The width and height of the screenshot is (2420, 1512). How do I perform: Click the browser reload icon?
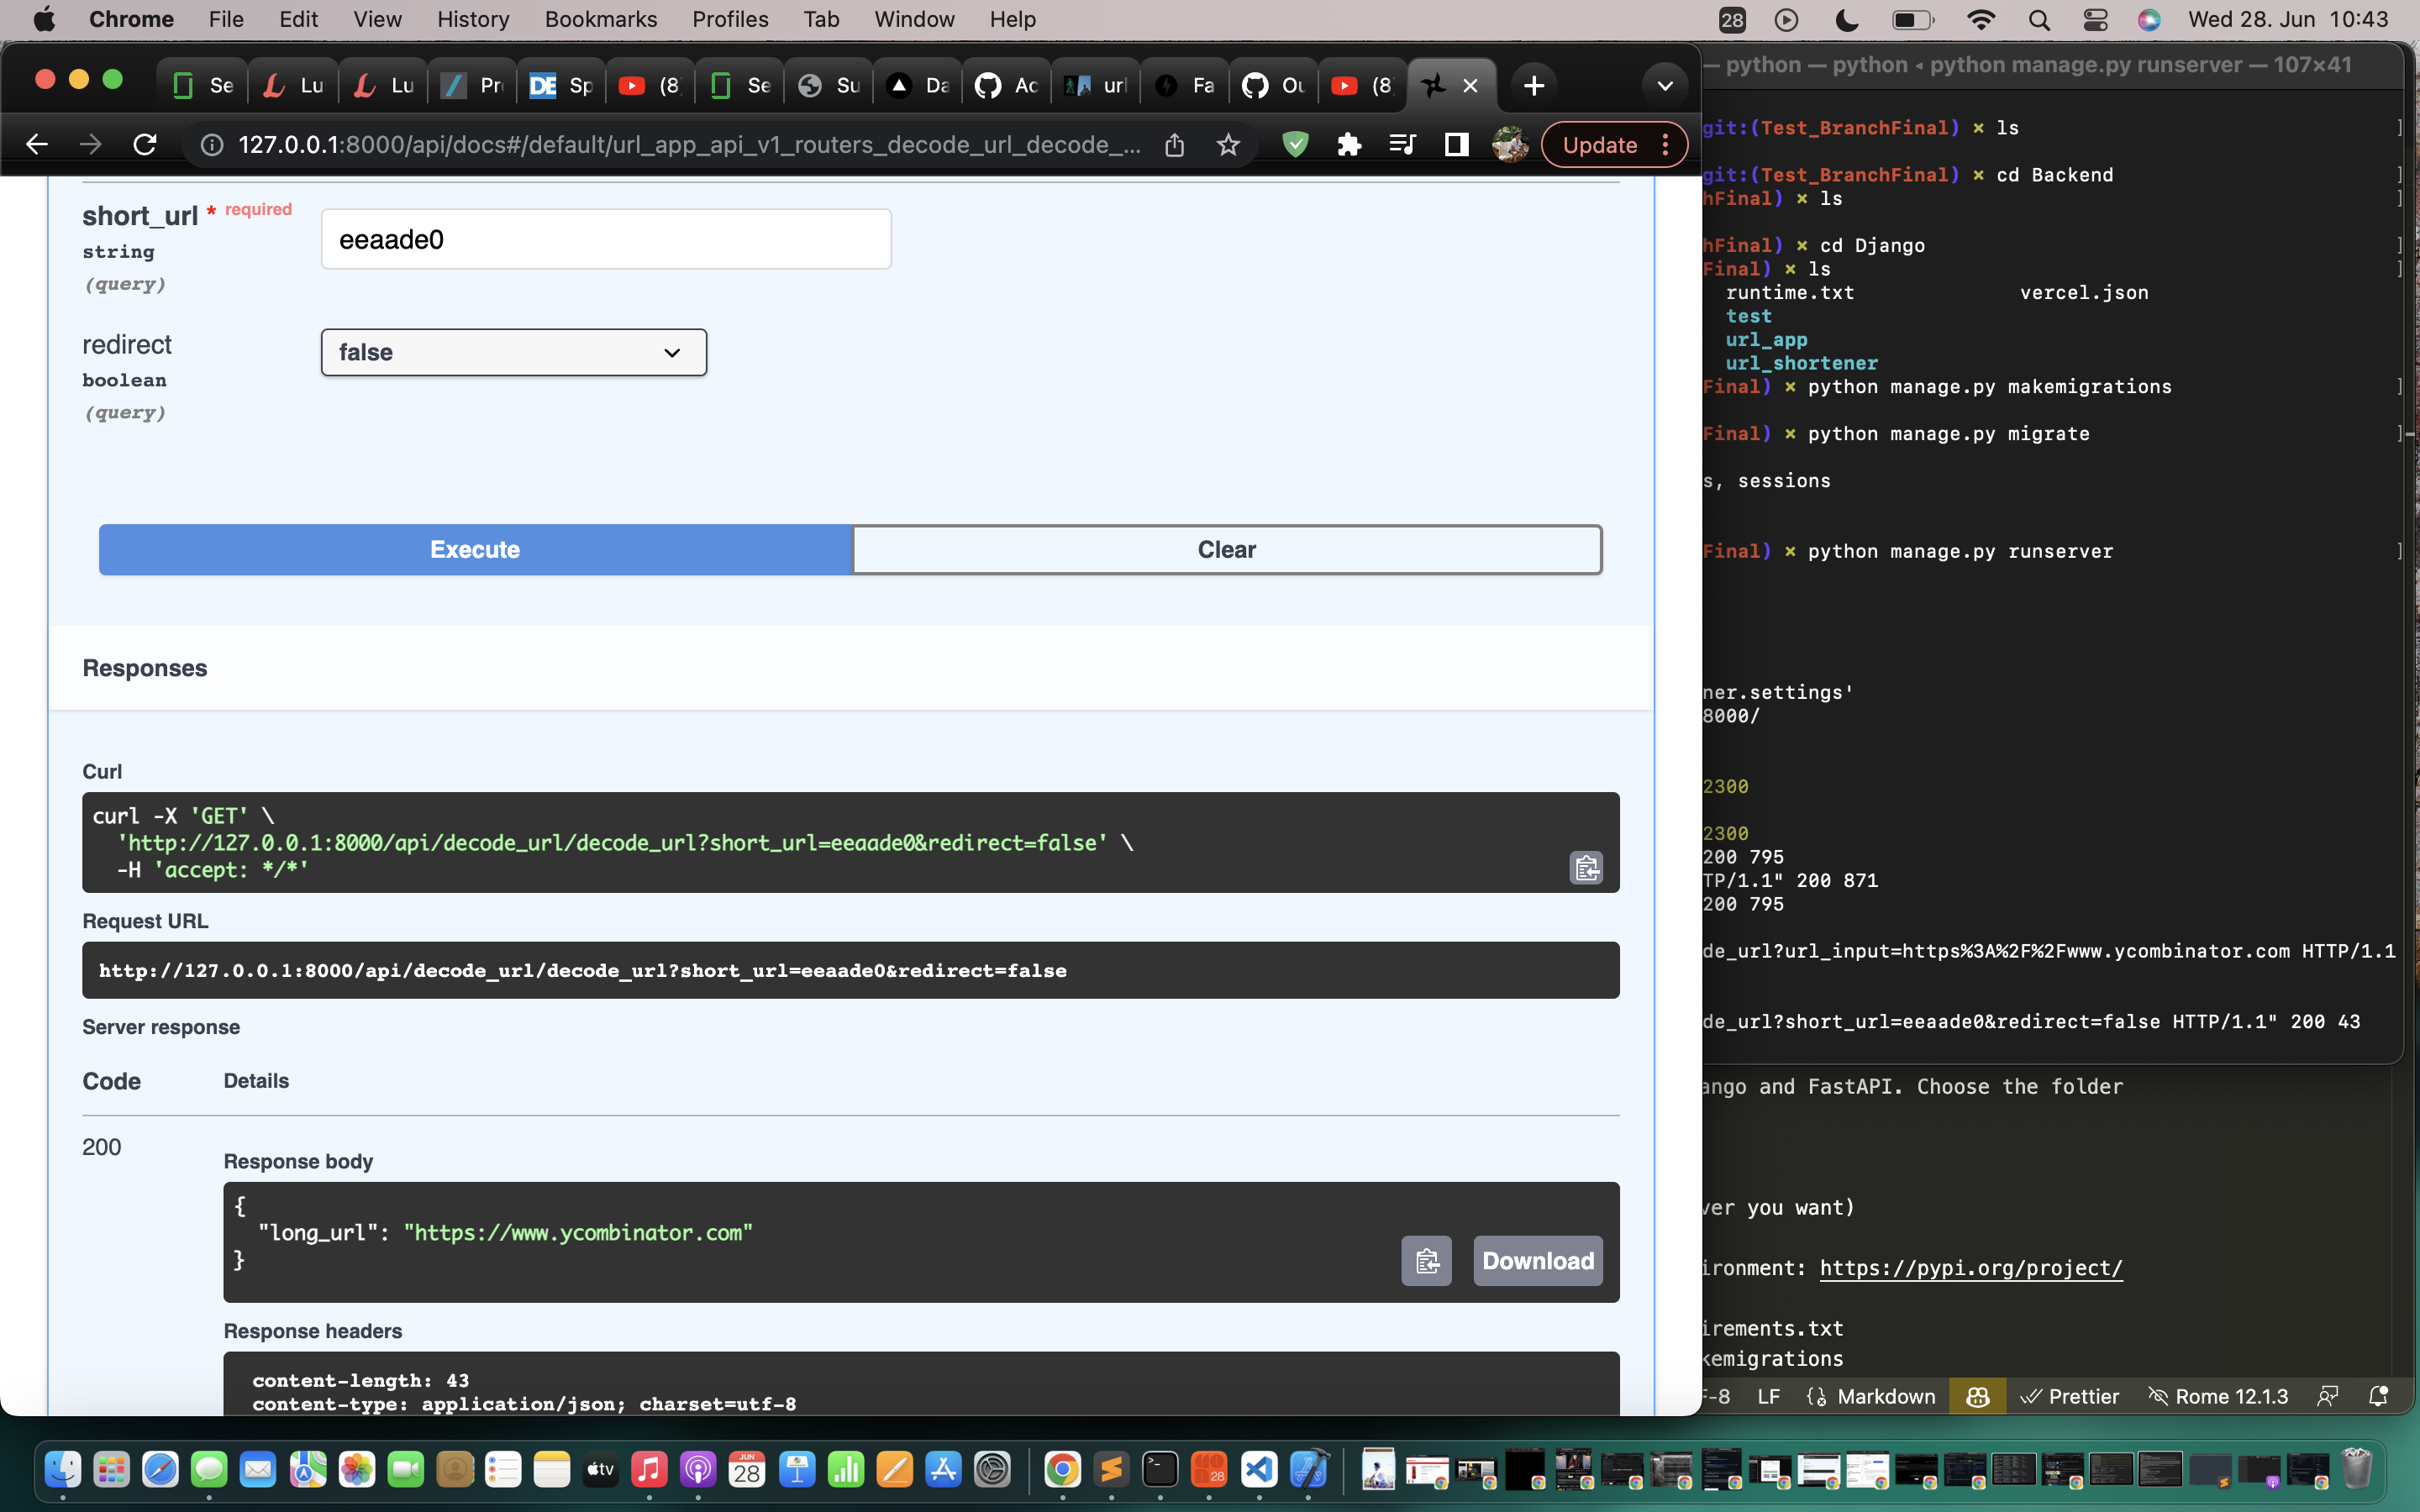pyautogui.click(x=145, y=145)
